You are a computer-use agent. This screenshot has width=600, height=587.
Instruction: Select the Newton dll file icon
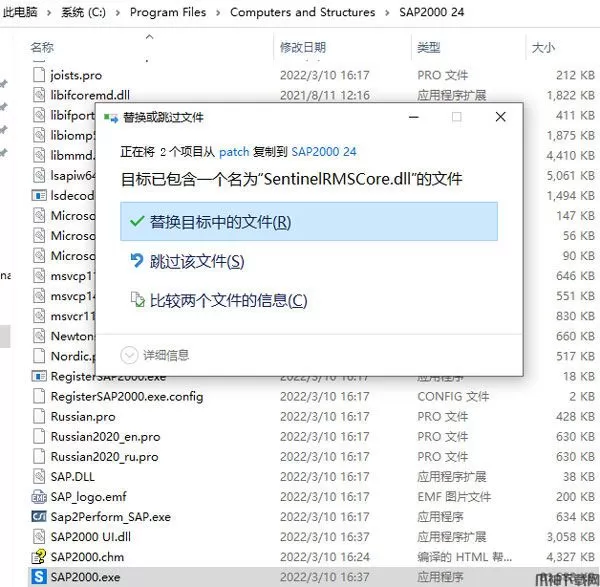coord(39,336)
